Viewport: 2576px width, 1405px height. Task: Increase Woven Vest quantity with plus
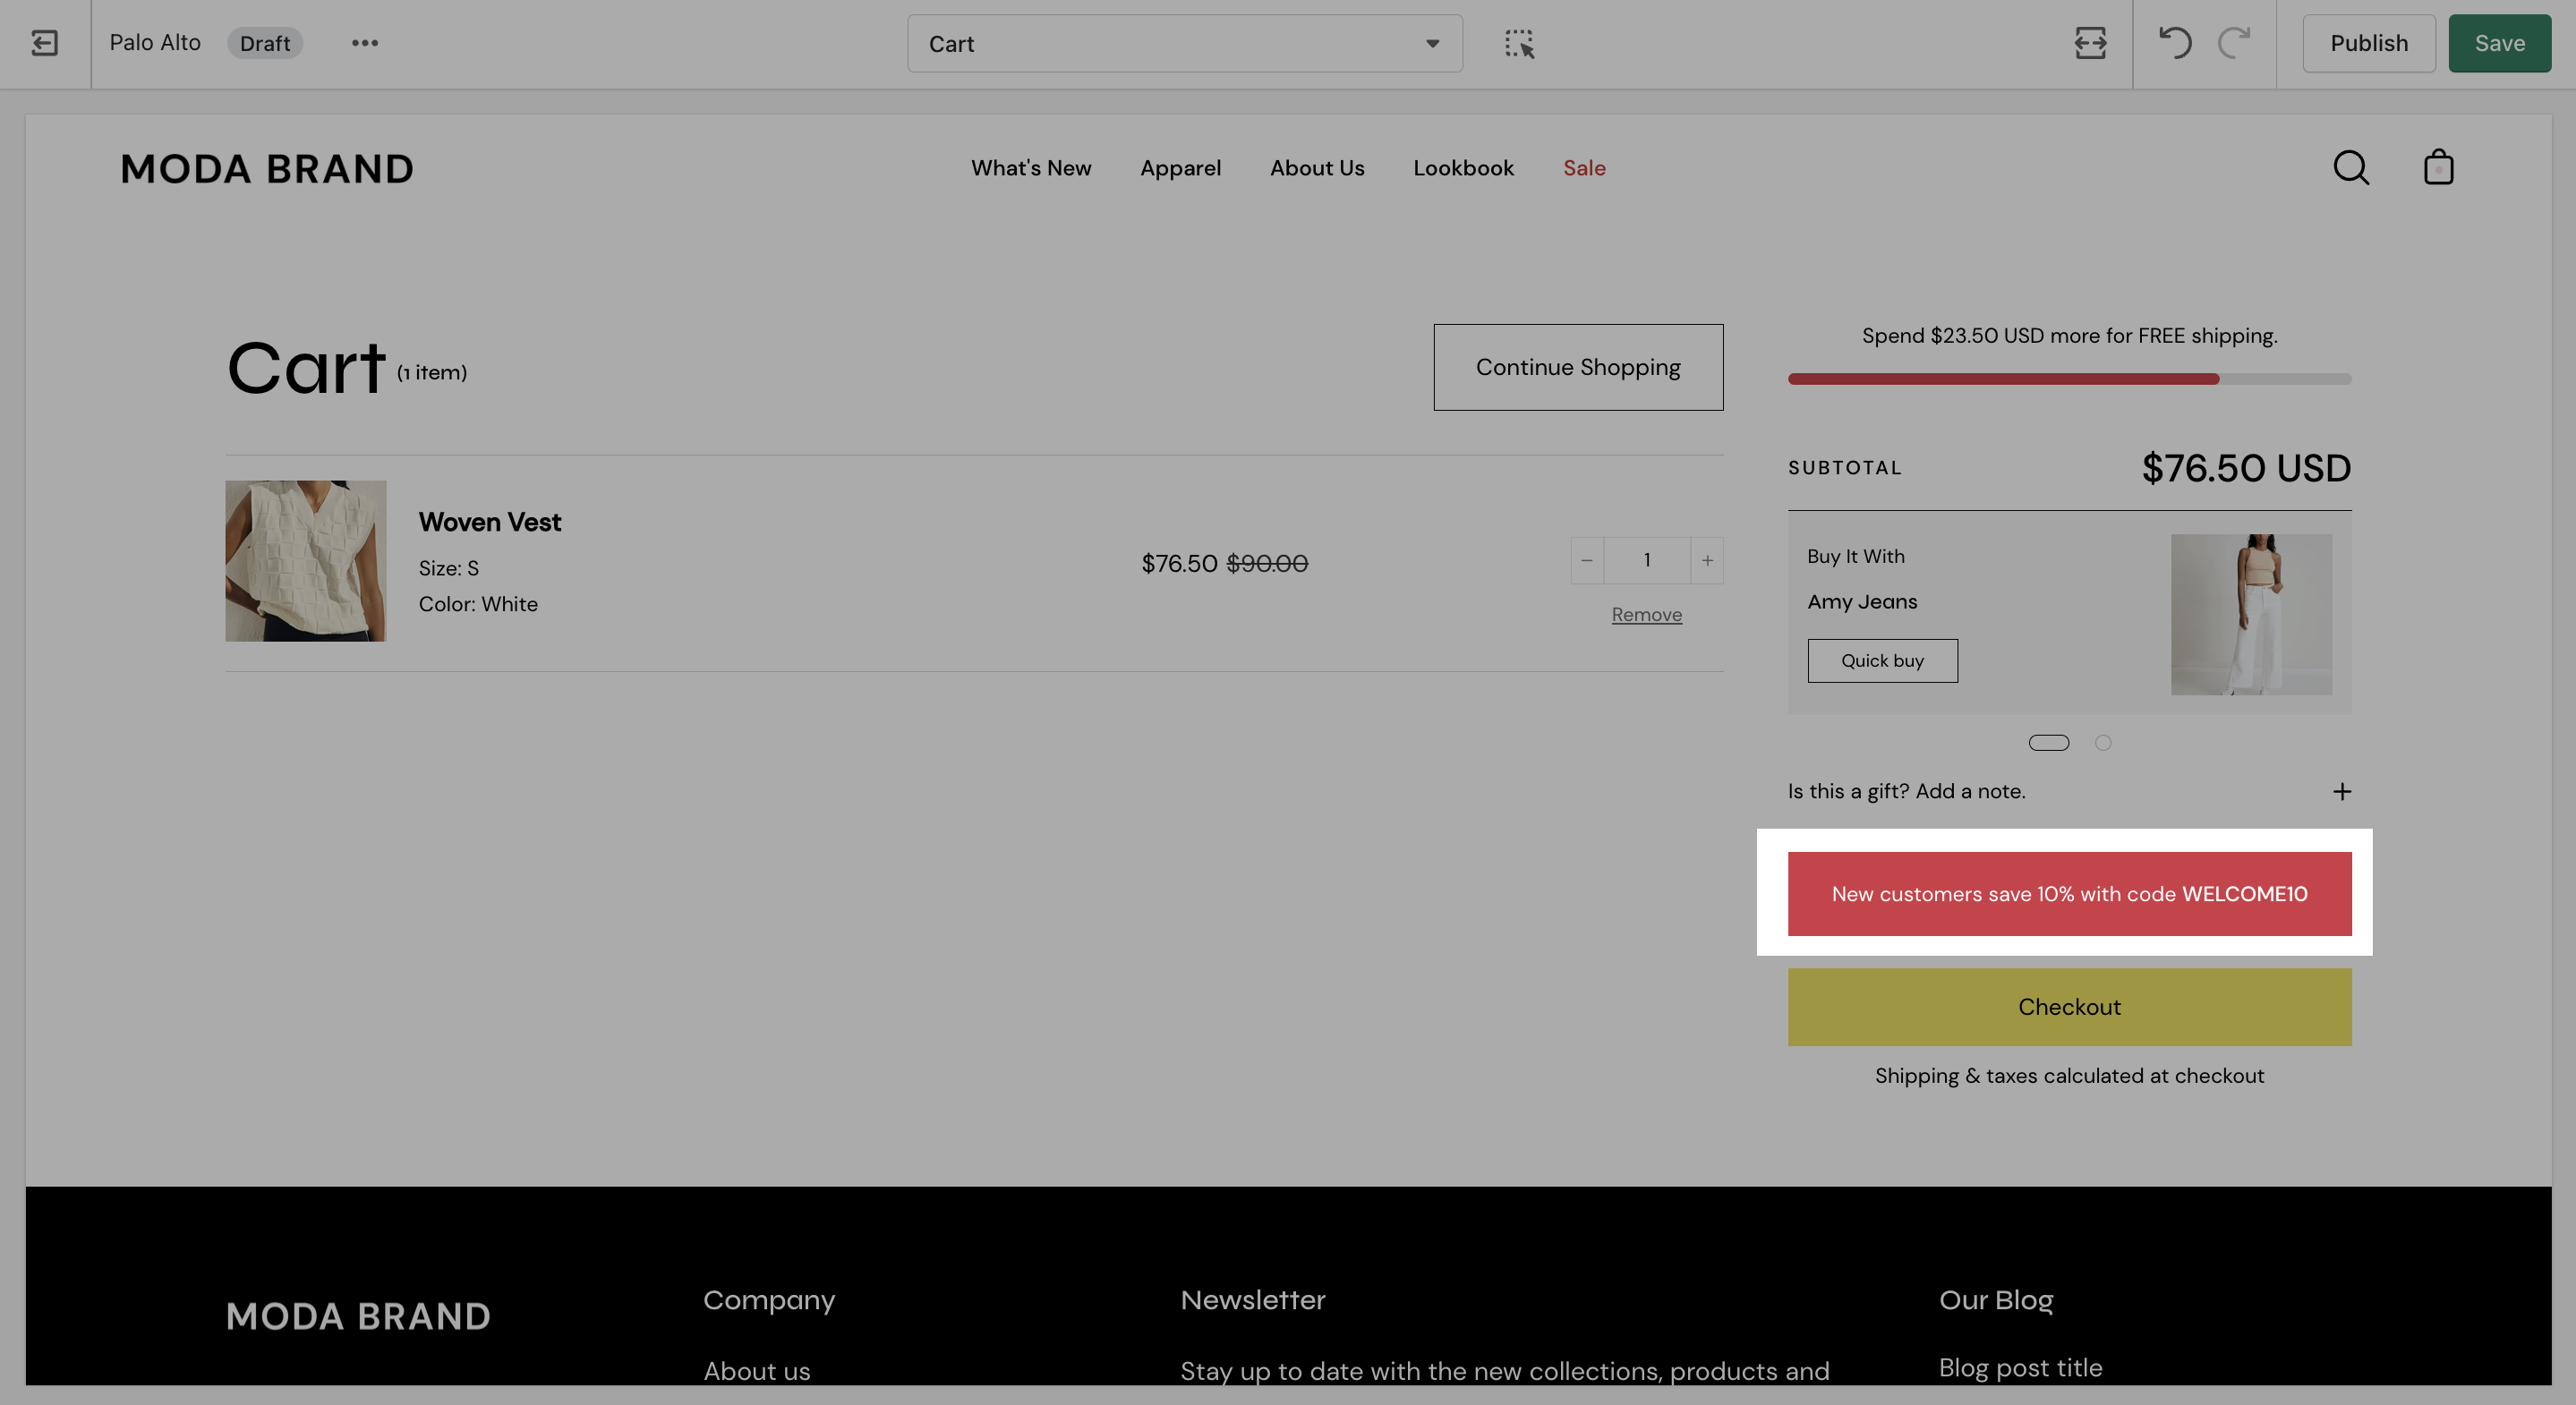(x=1707, y=561)
